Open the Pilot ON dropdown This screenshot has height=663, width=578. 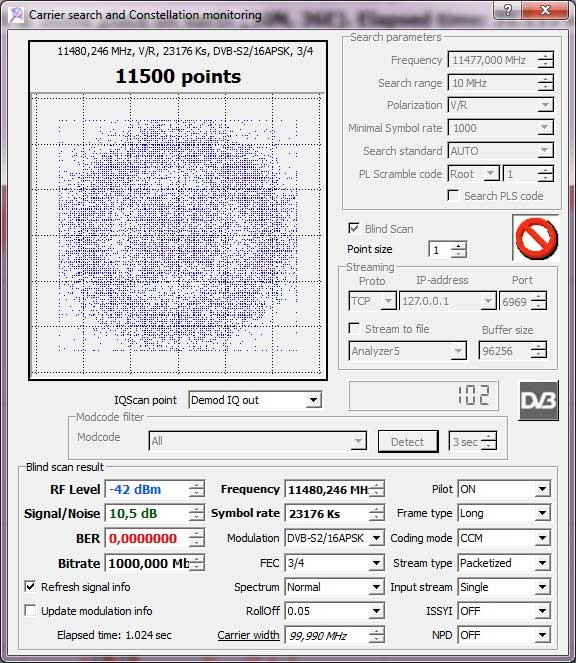point(542,490)
